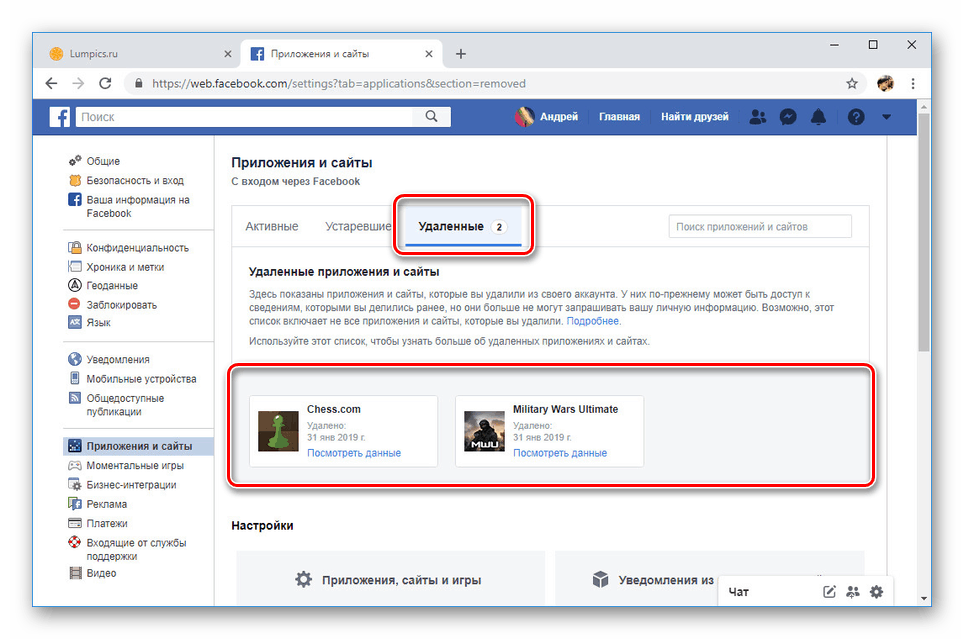Image resolution: width=964 pixels, height=639 pixels.
Task: Click the search magnifier button
Action: pyautogui.click(x=432, y=117)
